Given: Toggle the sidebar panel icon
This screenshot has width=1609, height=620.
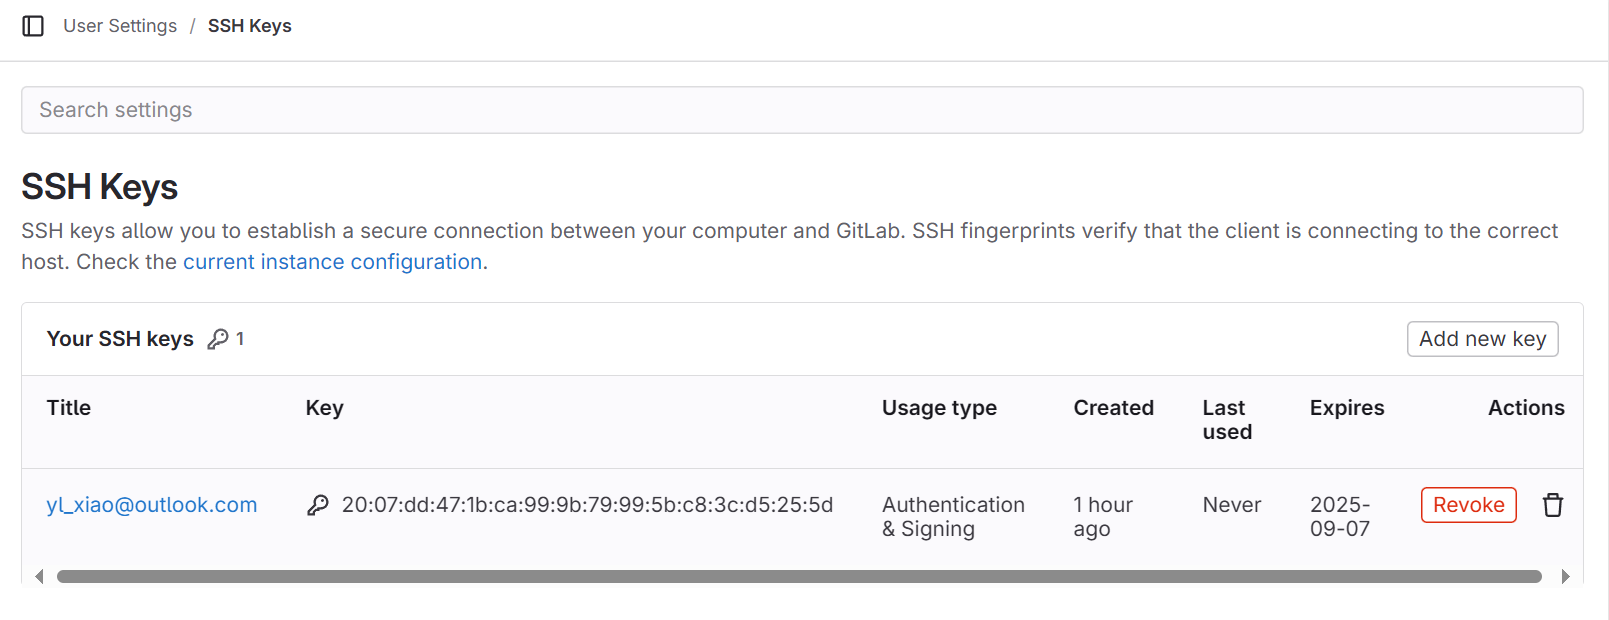Looking at the screenshot, I should point(33,26).
